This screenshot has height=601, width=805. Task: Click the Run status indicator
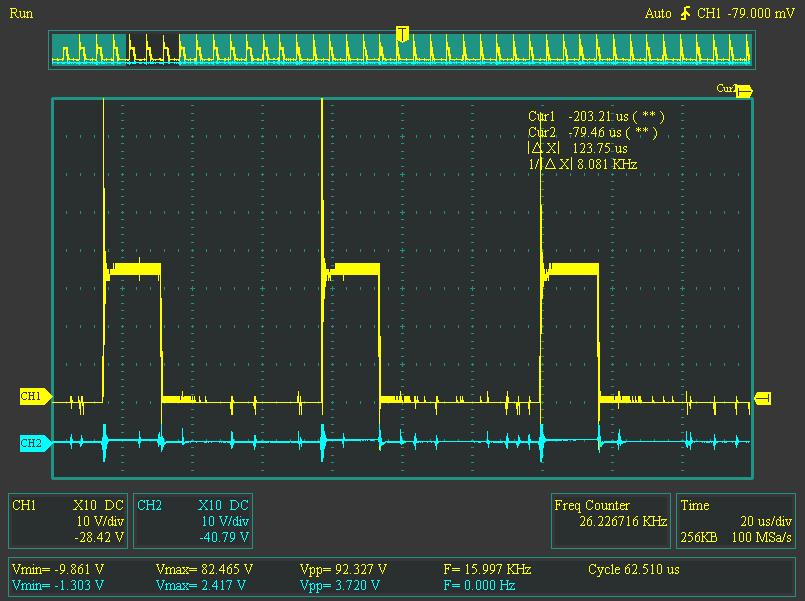21,13
